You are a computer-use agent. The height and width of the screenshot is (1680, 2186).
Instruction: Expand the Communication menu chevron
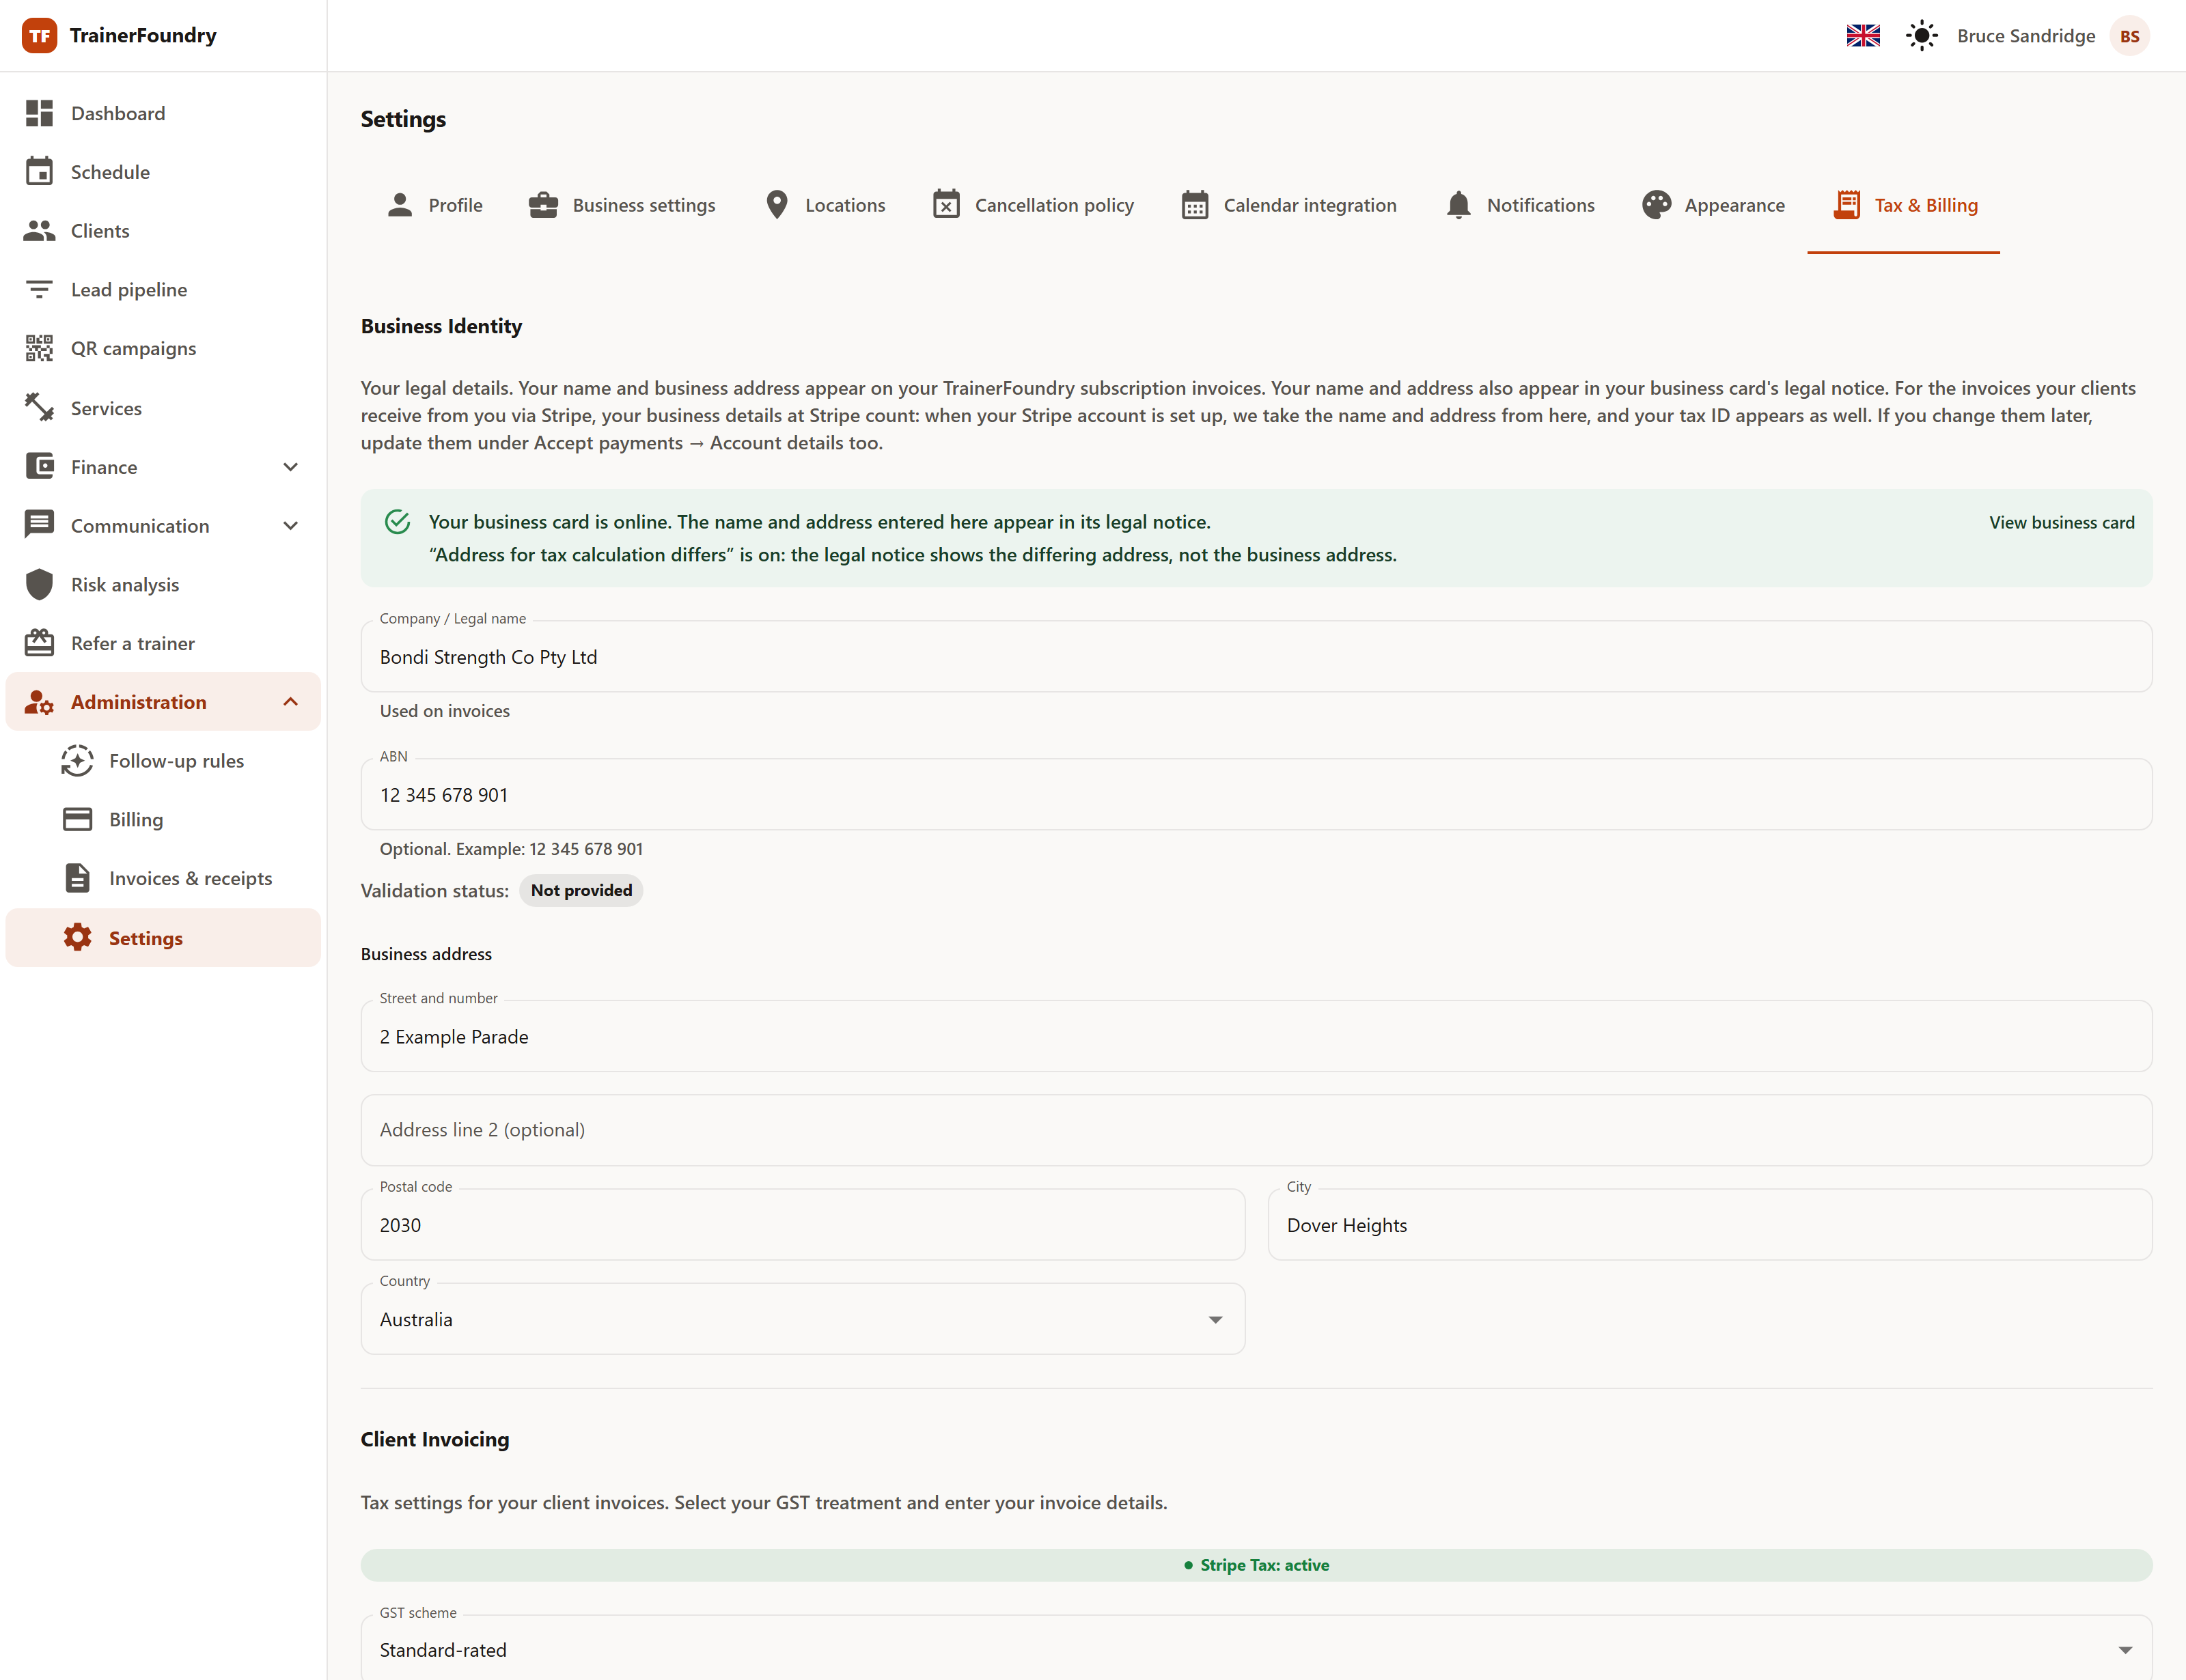click(290, 526)
